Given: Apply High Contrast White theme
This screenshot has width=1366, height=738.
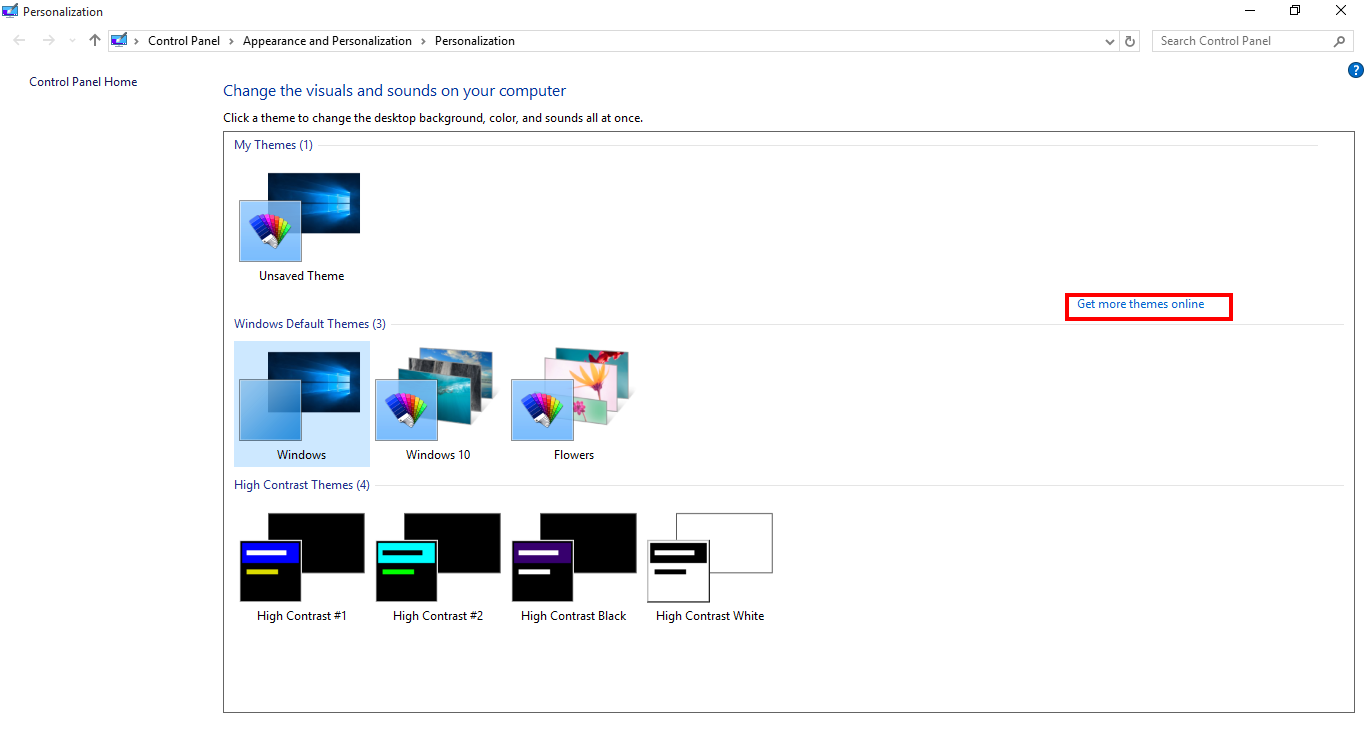Looking at the screenshot, I should pos(709,567).
